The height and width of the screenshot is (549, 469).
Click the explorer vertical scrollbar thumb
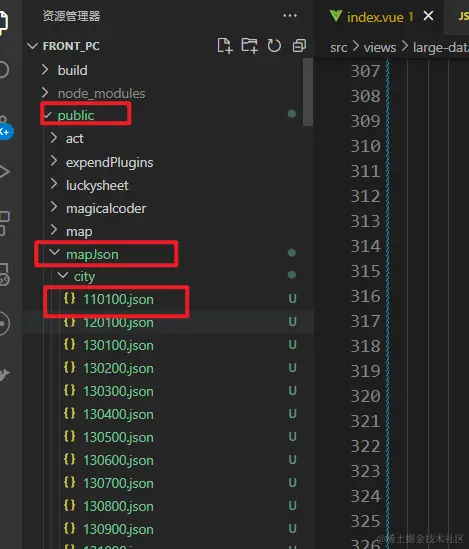point(308,92)
